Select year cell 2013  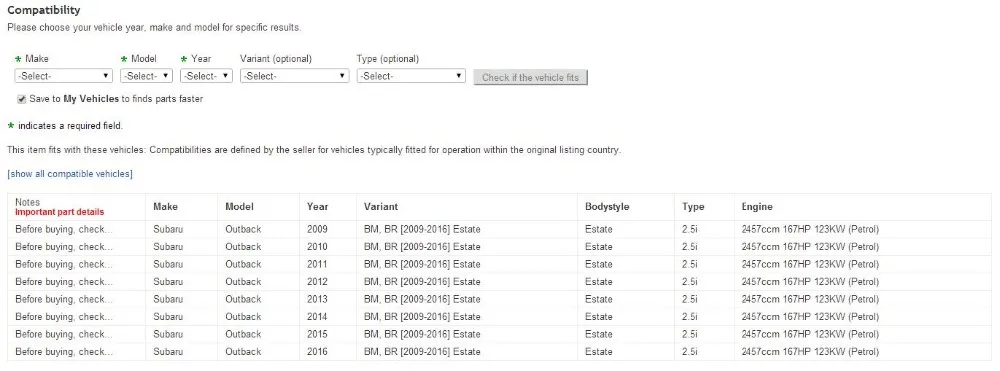tap(316, 299)
